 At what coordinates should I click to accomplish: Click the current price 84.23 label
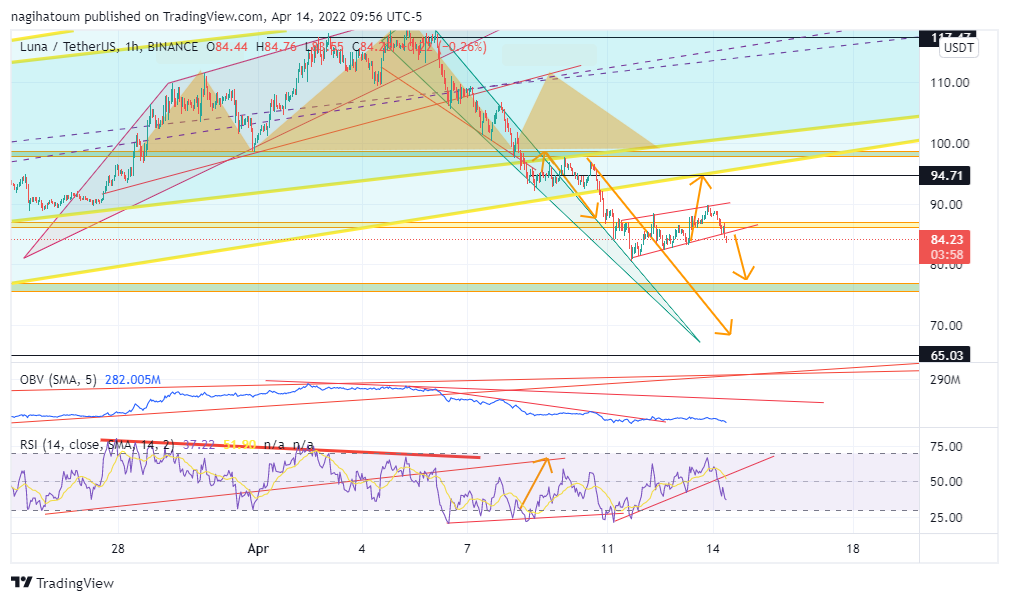point(945,247)
